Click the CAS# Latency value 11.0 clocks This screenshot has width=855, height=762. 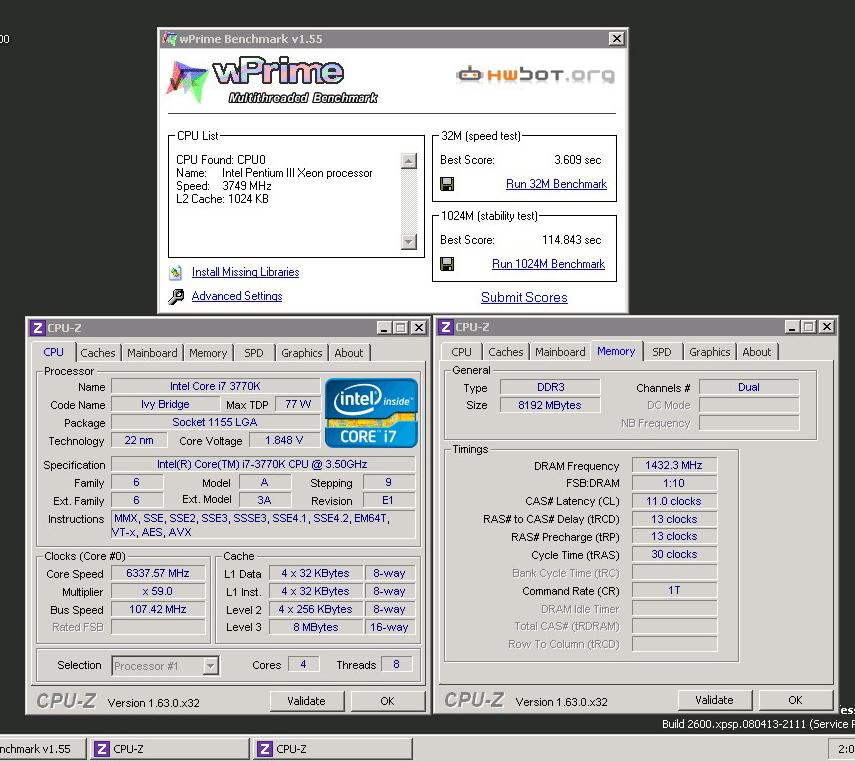[674, 502]
